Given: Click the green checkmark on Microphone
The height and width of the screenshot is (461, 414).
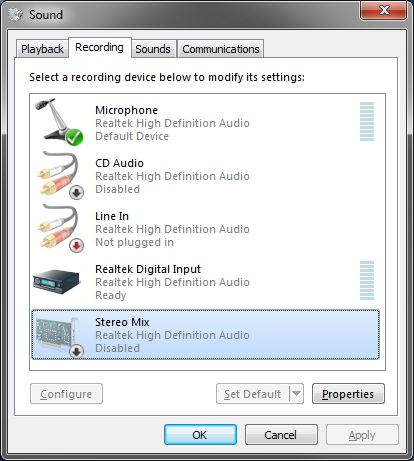Looking at the screenshot, I should (x=74, y=137).
